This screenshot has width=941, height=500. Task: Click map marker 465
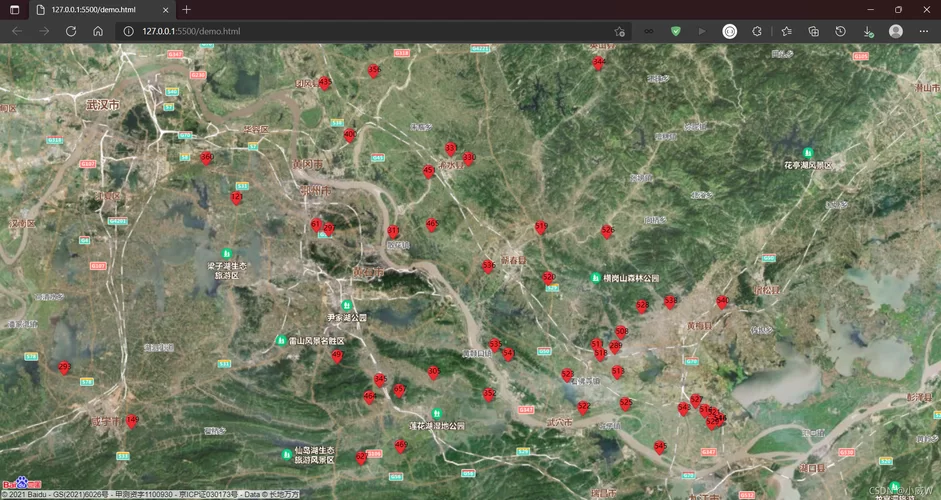pos(431,224)
